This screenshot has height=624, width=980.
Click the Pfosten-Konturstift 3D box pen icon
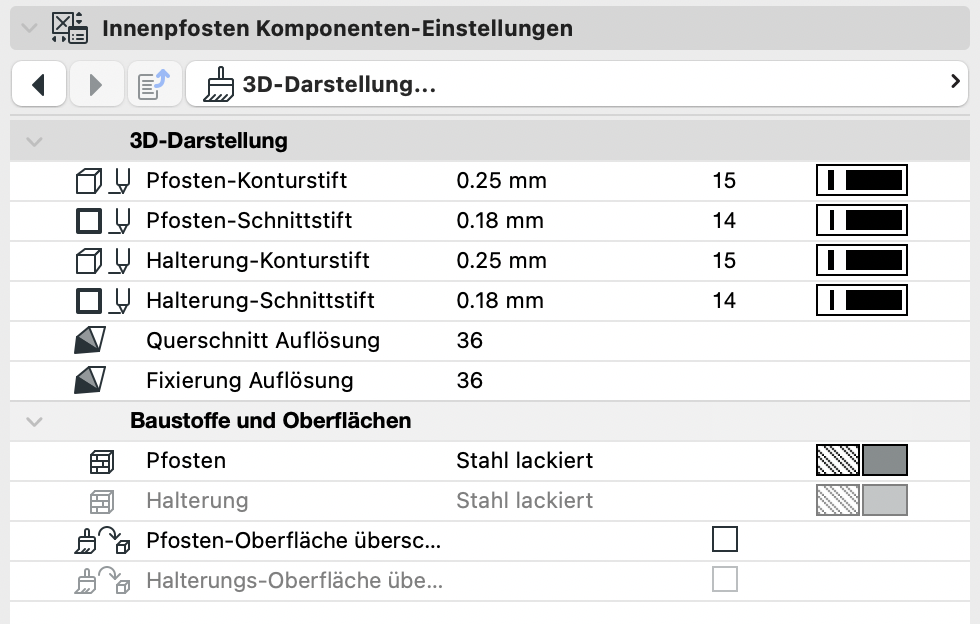pos(103,181)
